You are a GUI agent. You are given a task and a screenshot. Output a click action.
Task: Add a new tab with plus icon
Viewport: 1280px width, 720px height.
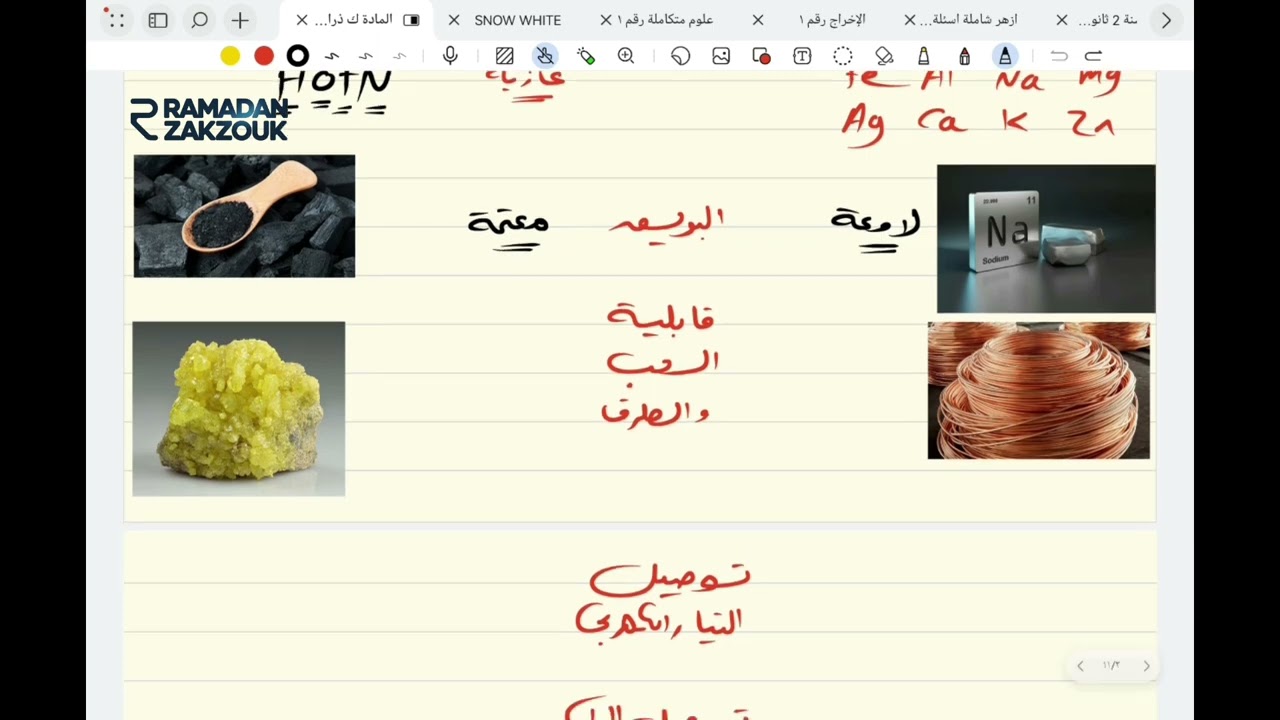point(240,20)
